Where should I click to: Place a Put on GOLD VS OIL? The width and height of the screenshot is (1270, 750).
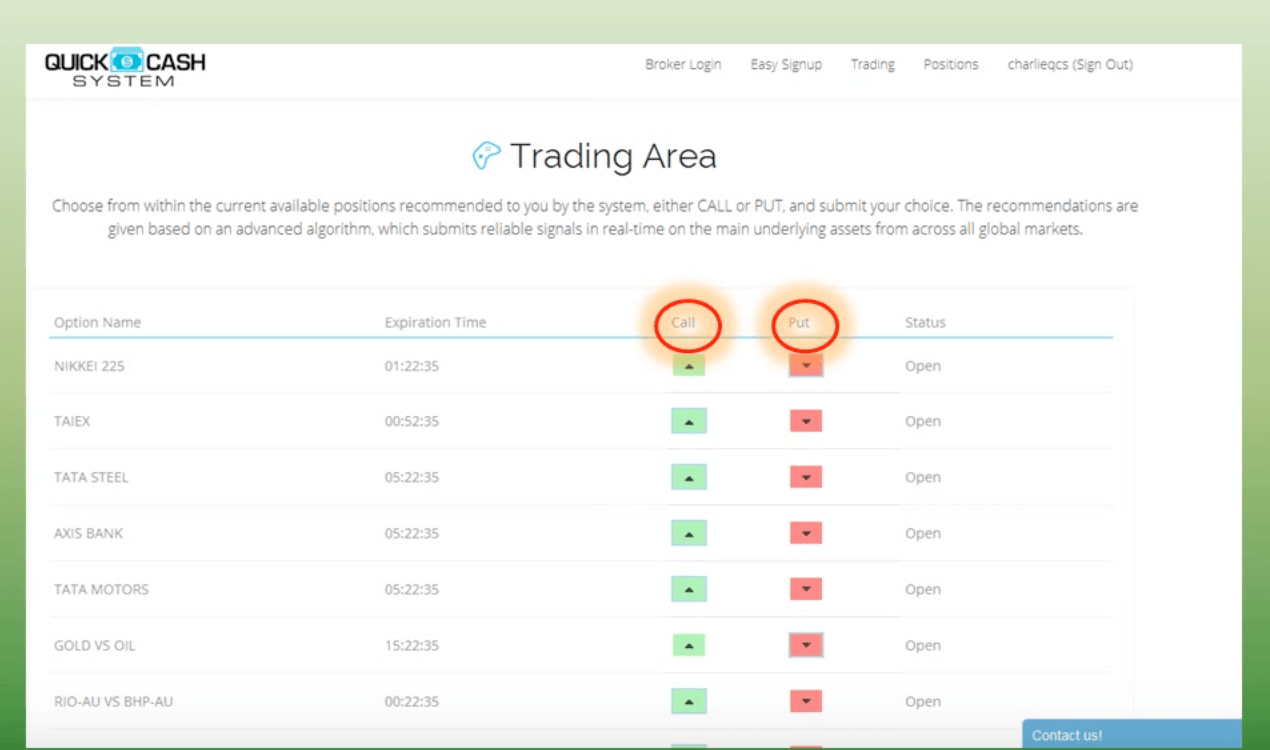point(806,646)
